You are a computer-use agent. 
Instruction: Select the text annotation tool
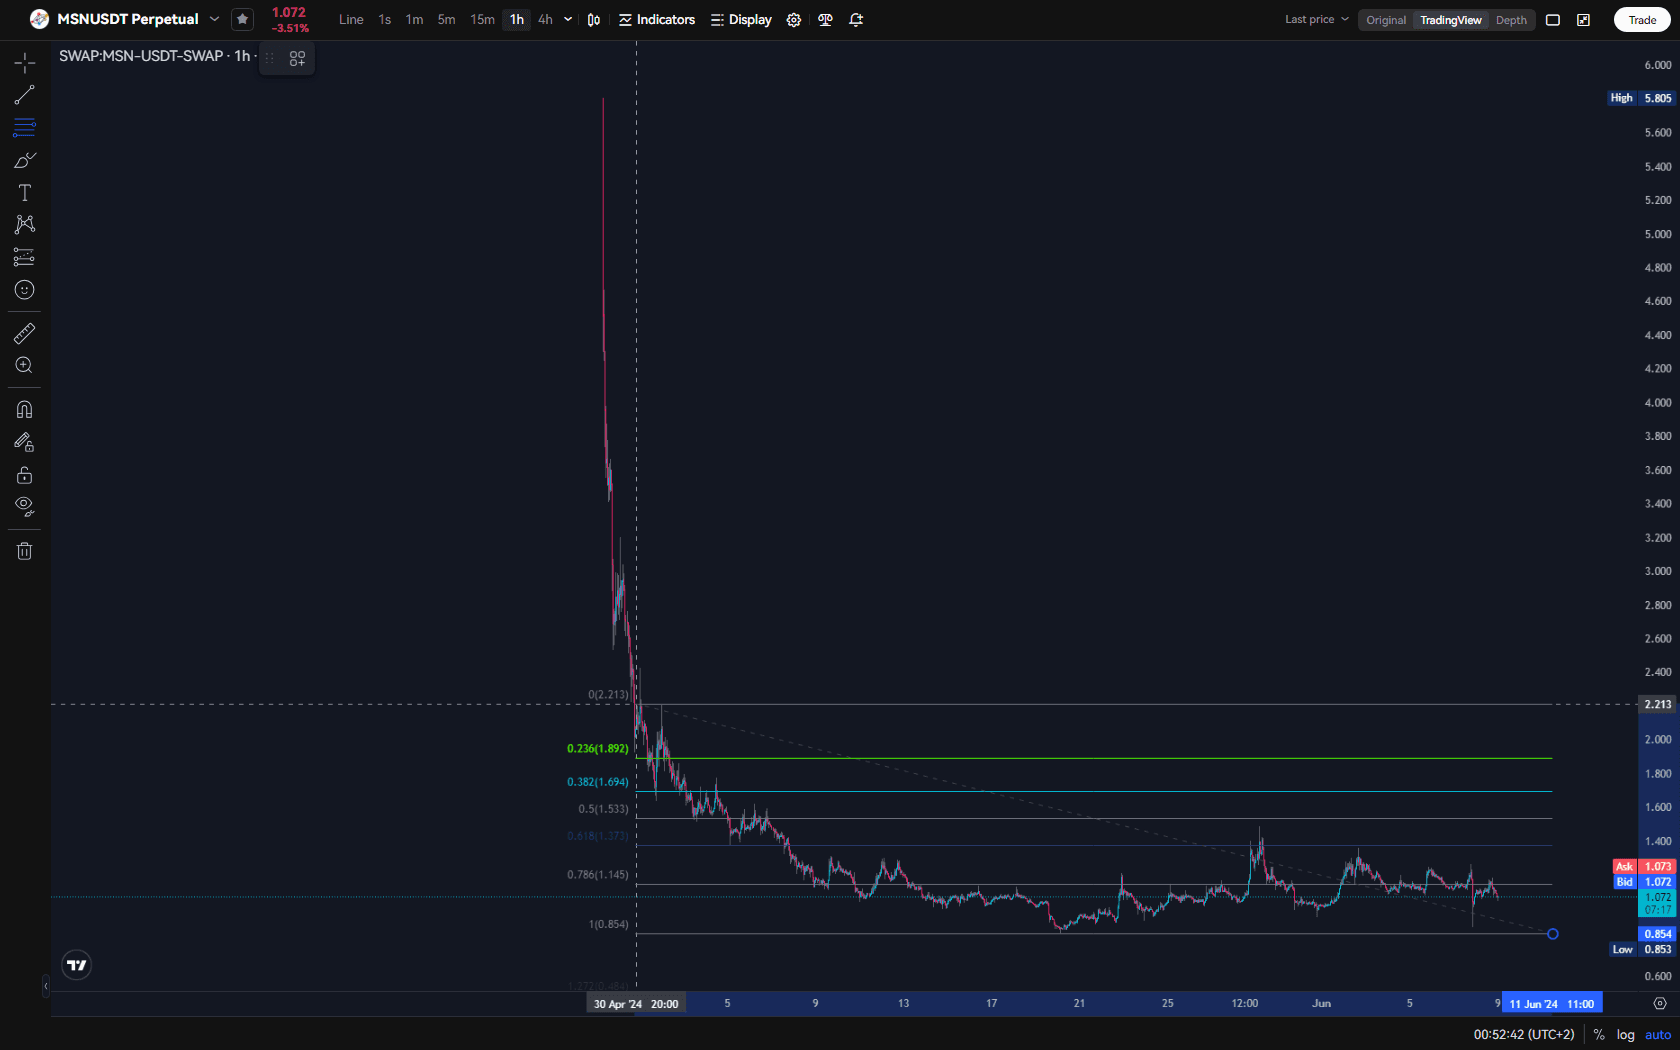[25, 192]
